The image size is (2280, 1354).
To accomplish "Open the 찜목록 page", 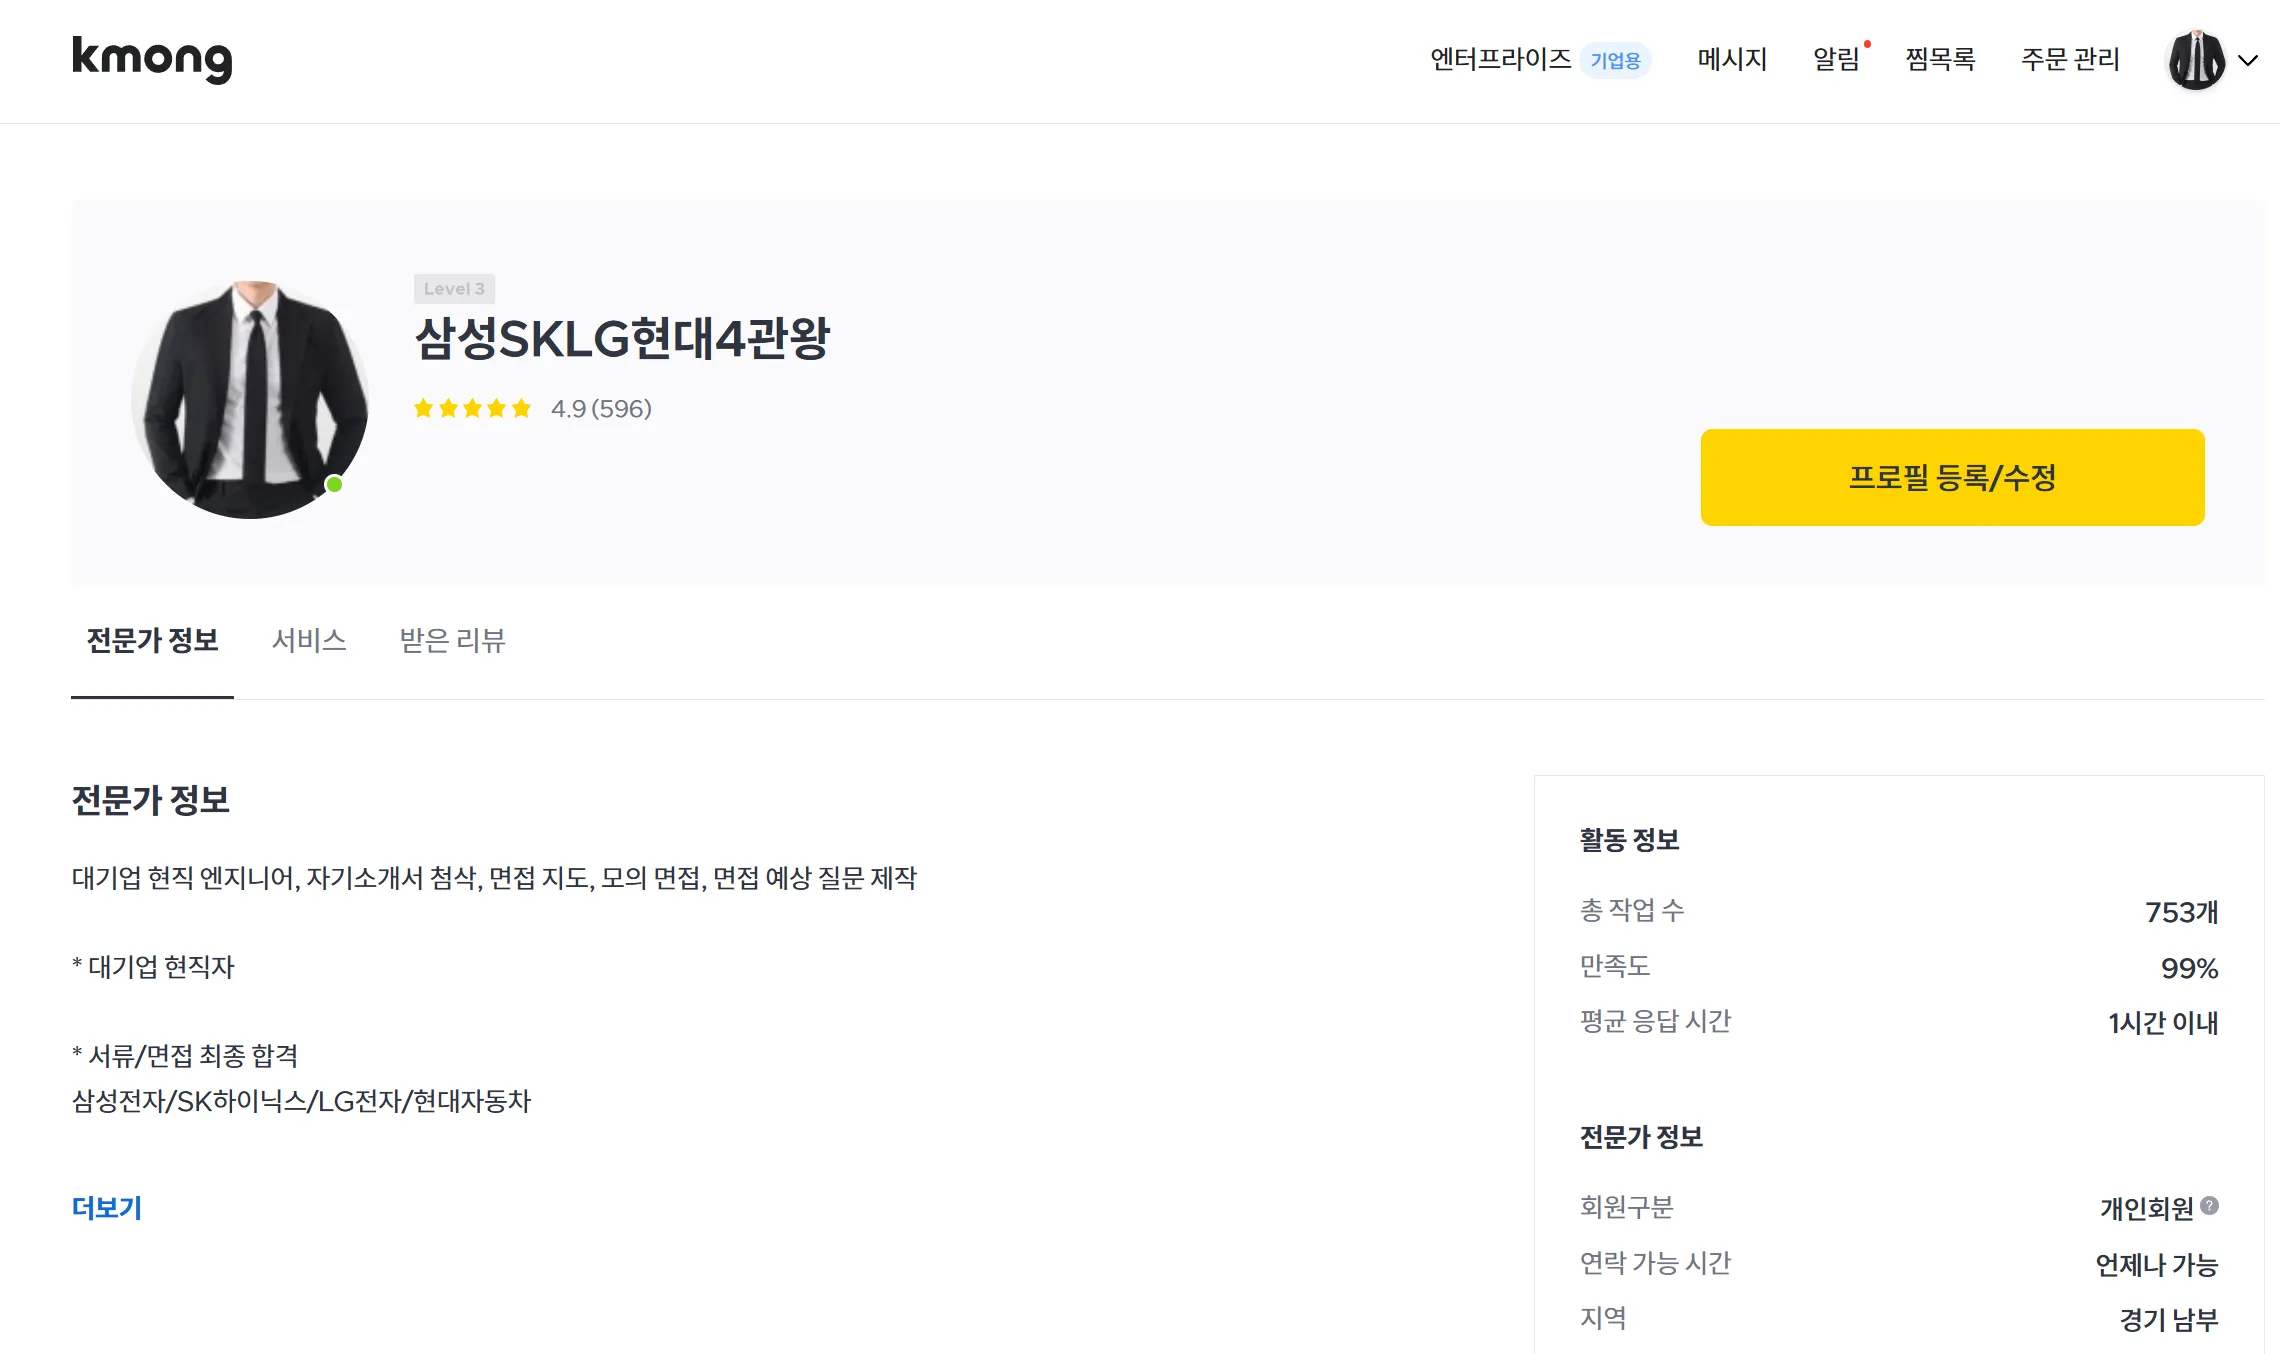I will tap(1940, 60).
